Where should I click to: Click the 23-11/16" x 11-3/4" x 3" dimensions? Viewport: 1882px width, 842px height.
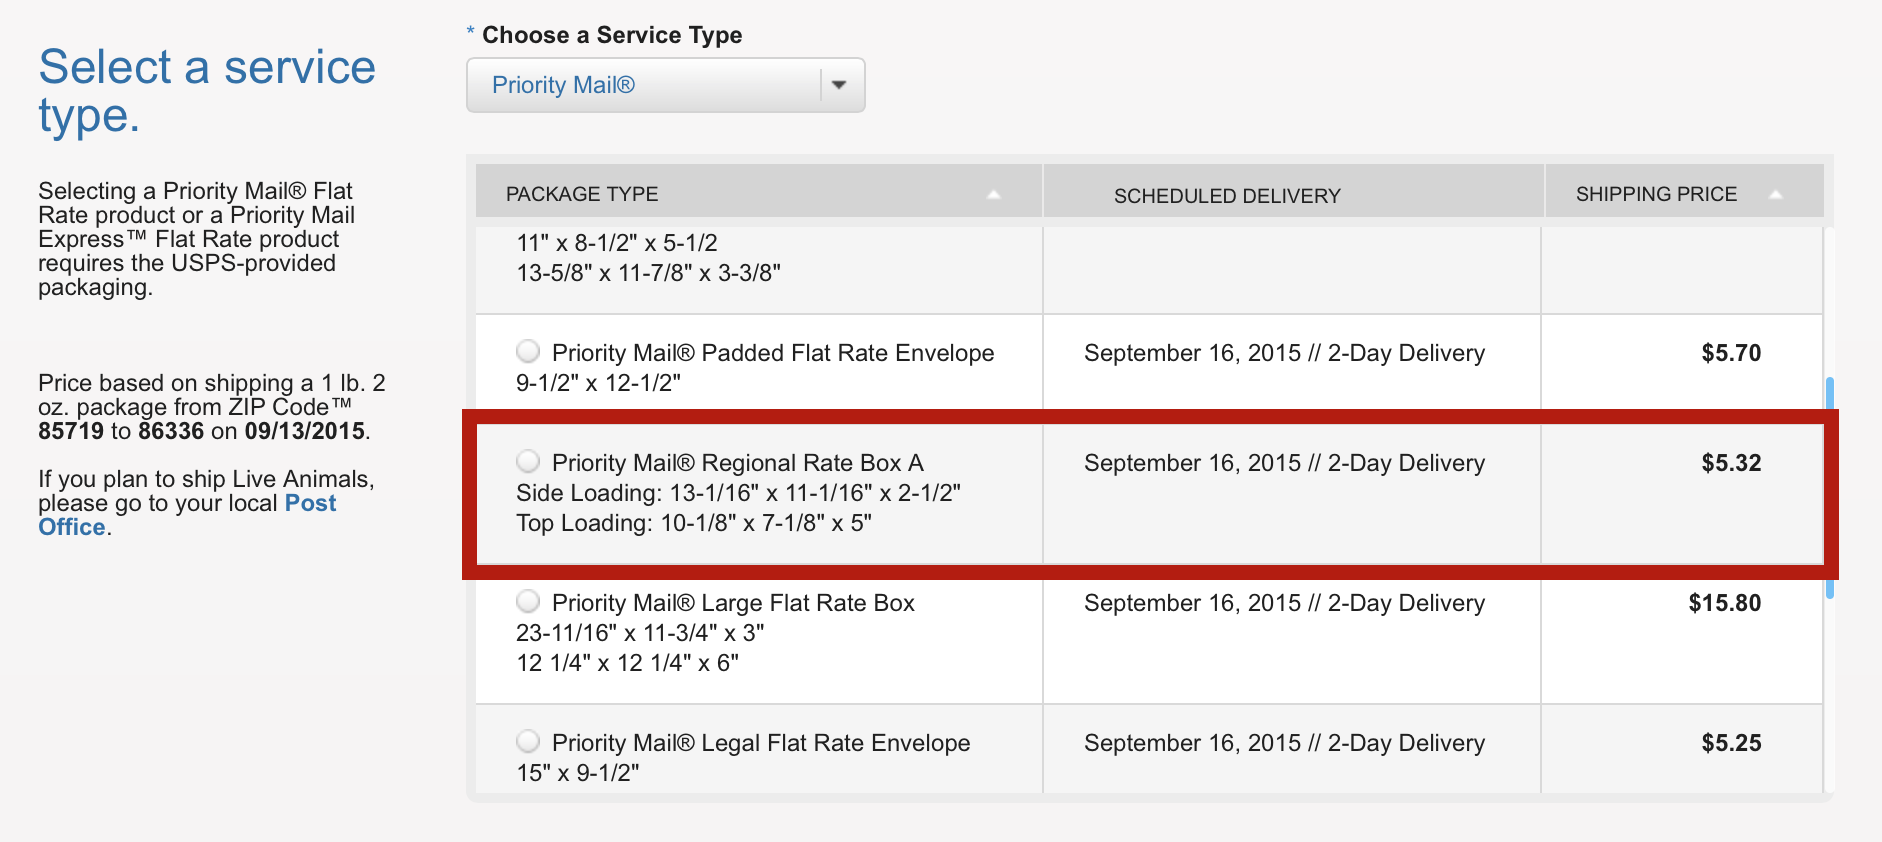point(640,633)
